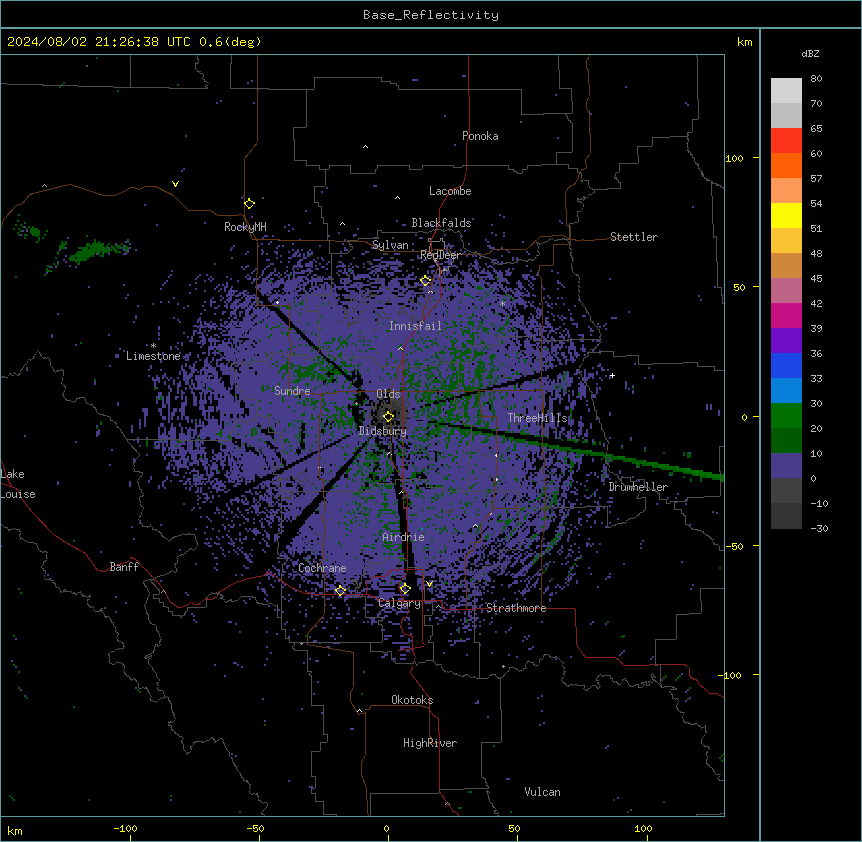Click the ThreeHills label
The height and width of the screenshot is (842, 862).
pyautogui.click(x=537, y=418)
